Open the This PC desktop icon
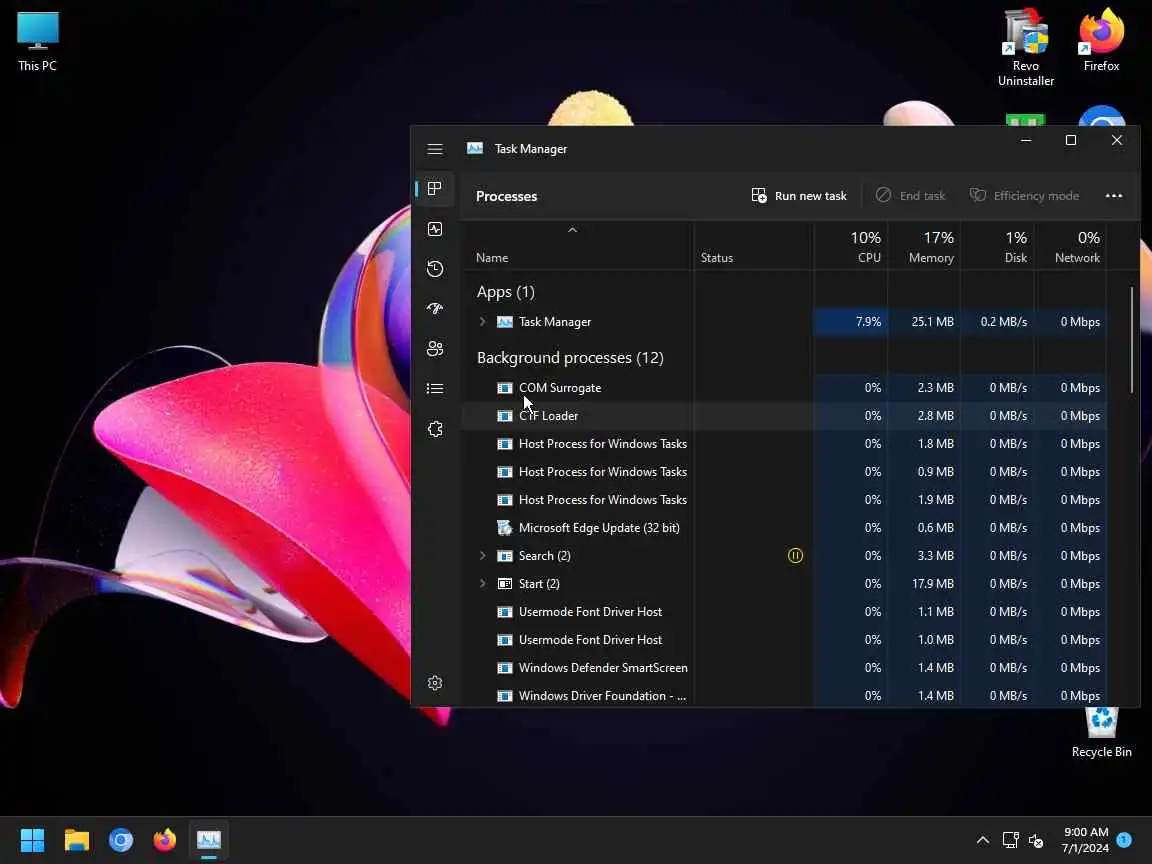 tap(37, 42)
